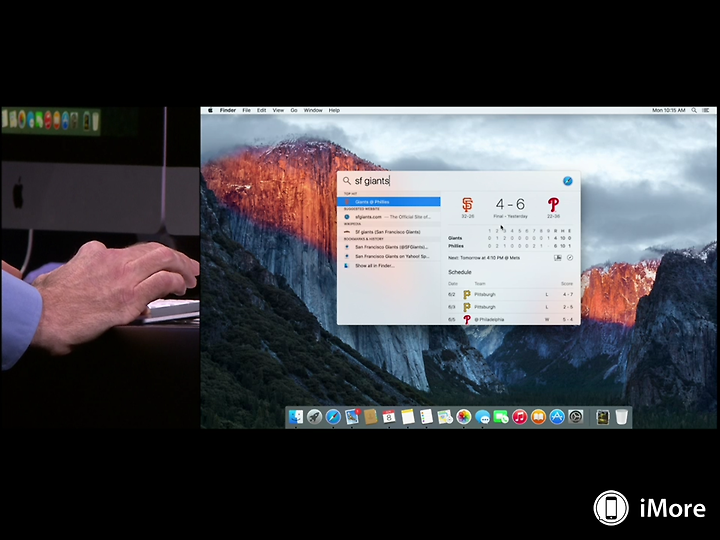Open Notification Center menu bar icon
The image size is (720, 540).
pos(706,110)
